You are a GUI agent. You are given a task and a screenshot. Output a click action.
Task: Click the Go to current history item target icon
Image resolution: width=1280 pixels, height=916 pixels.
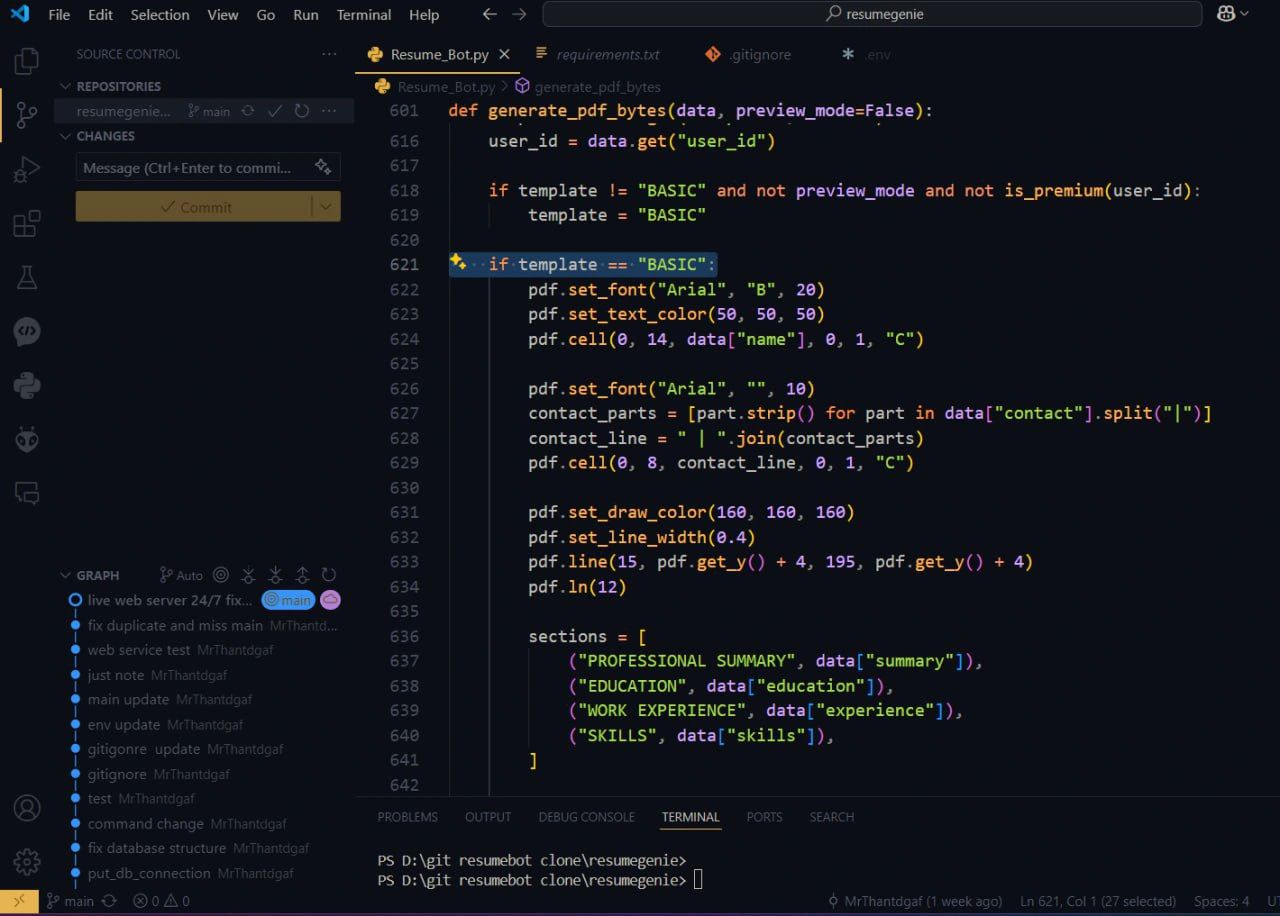tap(221, 575)
